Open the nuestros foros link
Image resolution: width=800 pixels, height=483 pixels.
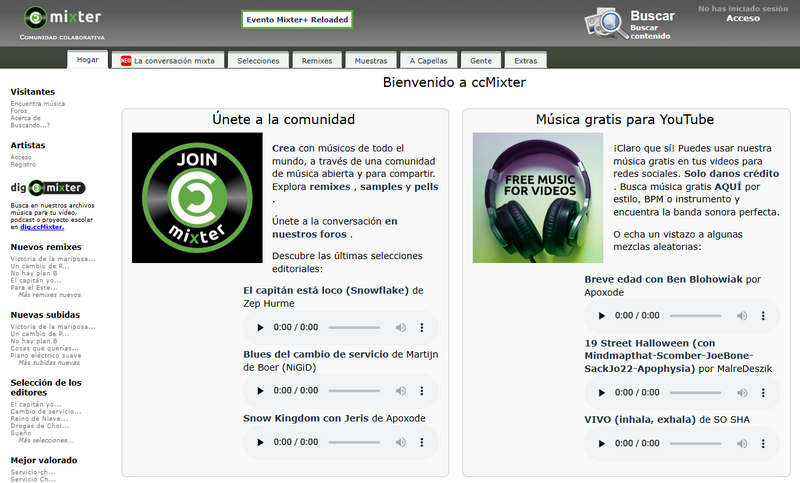pos(309,235)
